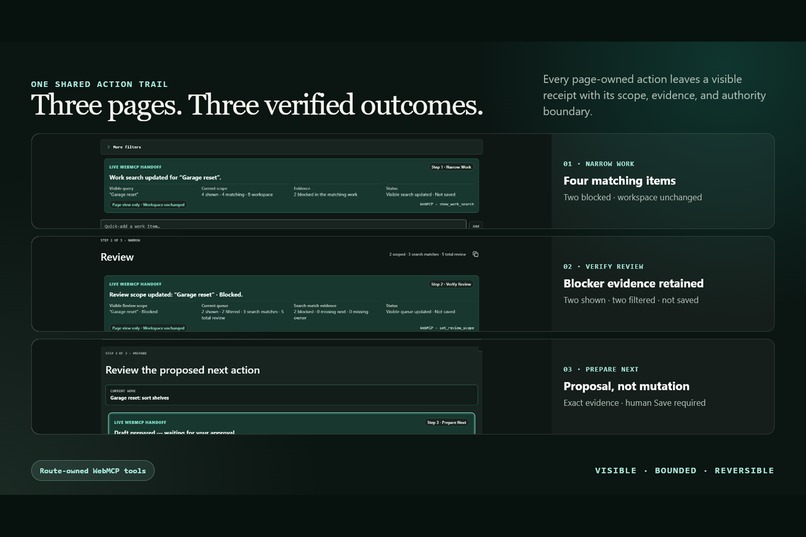This screenshot has height=537, width=806.
Task: Click '01 · NARROW WORK' label
Action: pyautogui.click(x=599, y=164)
